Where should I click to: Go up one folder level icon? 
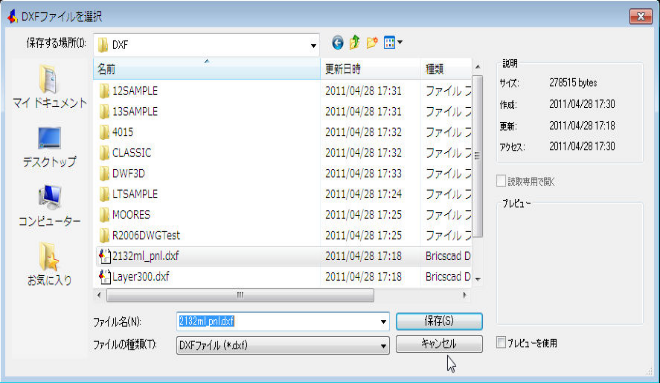click(354, 43)
